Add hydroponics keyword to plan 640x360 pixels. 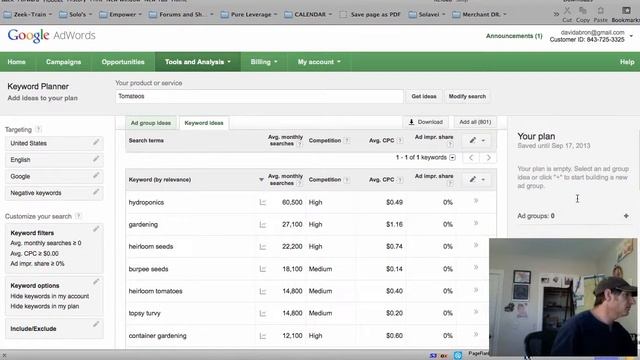[476, 201]
